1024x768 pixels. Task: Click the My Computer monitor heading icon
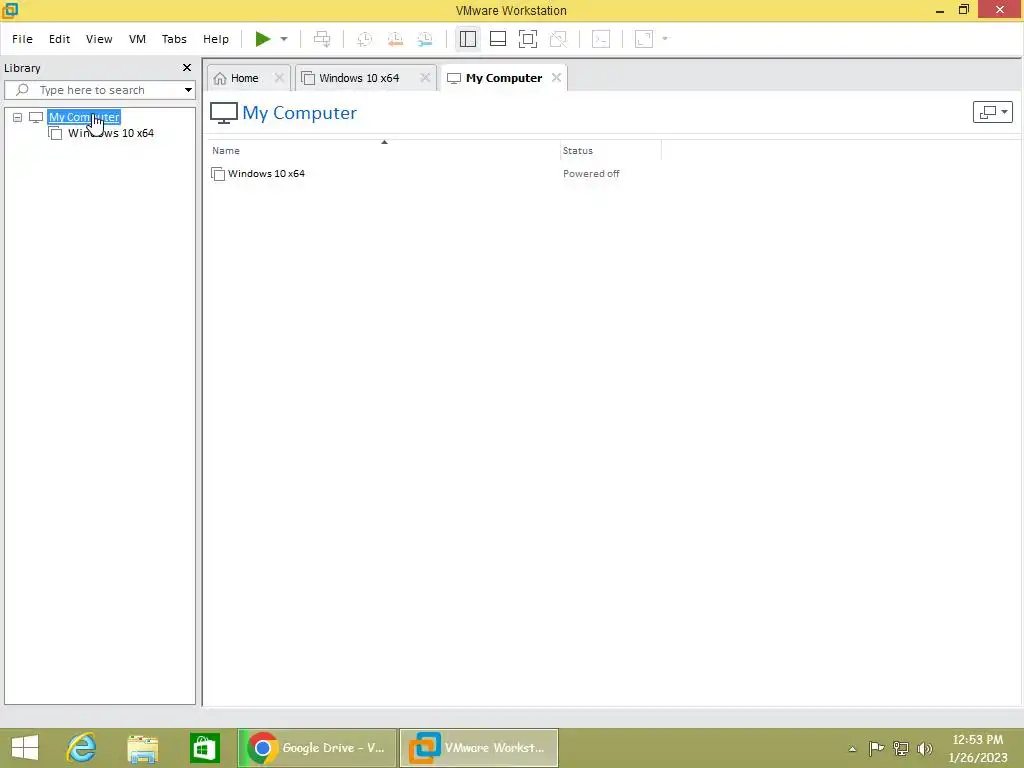(223, 113)
